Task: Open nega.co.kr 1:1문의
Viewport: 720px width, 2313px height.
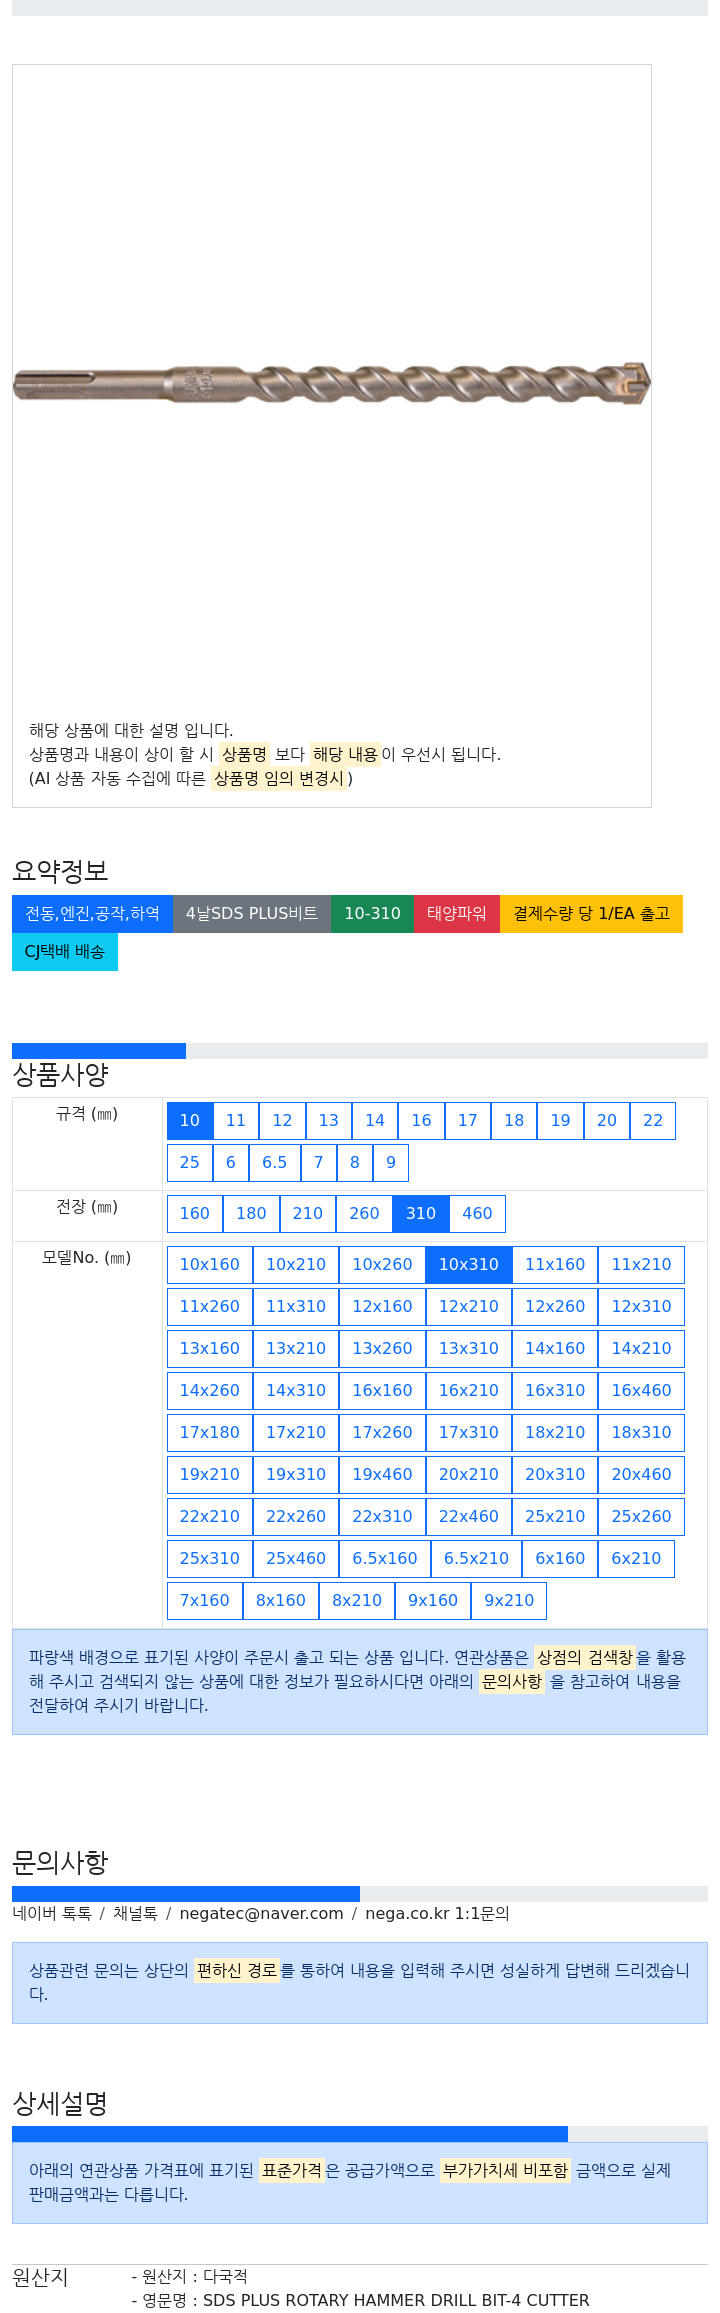Action: pyautogui.click(x=437, y=1914)
